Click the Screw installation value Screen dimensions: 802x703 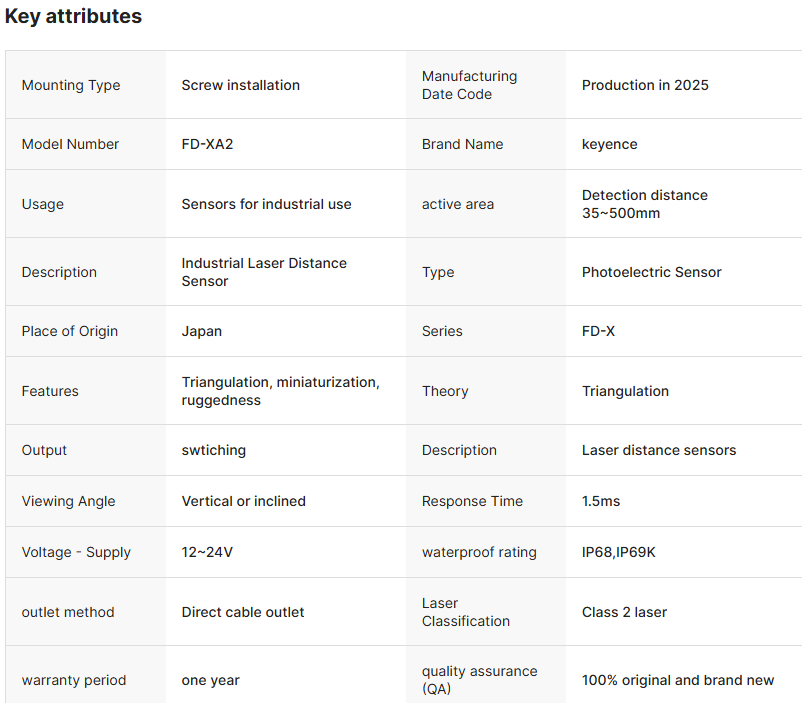(x=240, y=85)
